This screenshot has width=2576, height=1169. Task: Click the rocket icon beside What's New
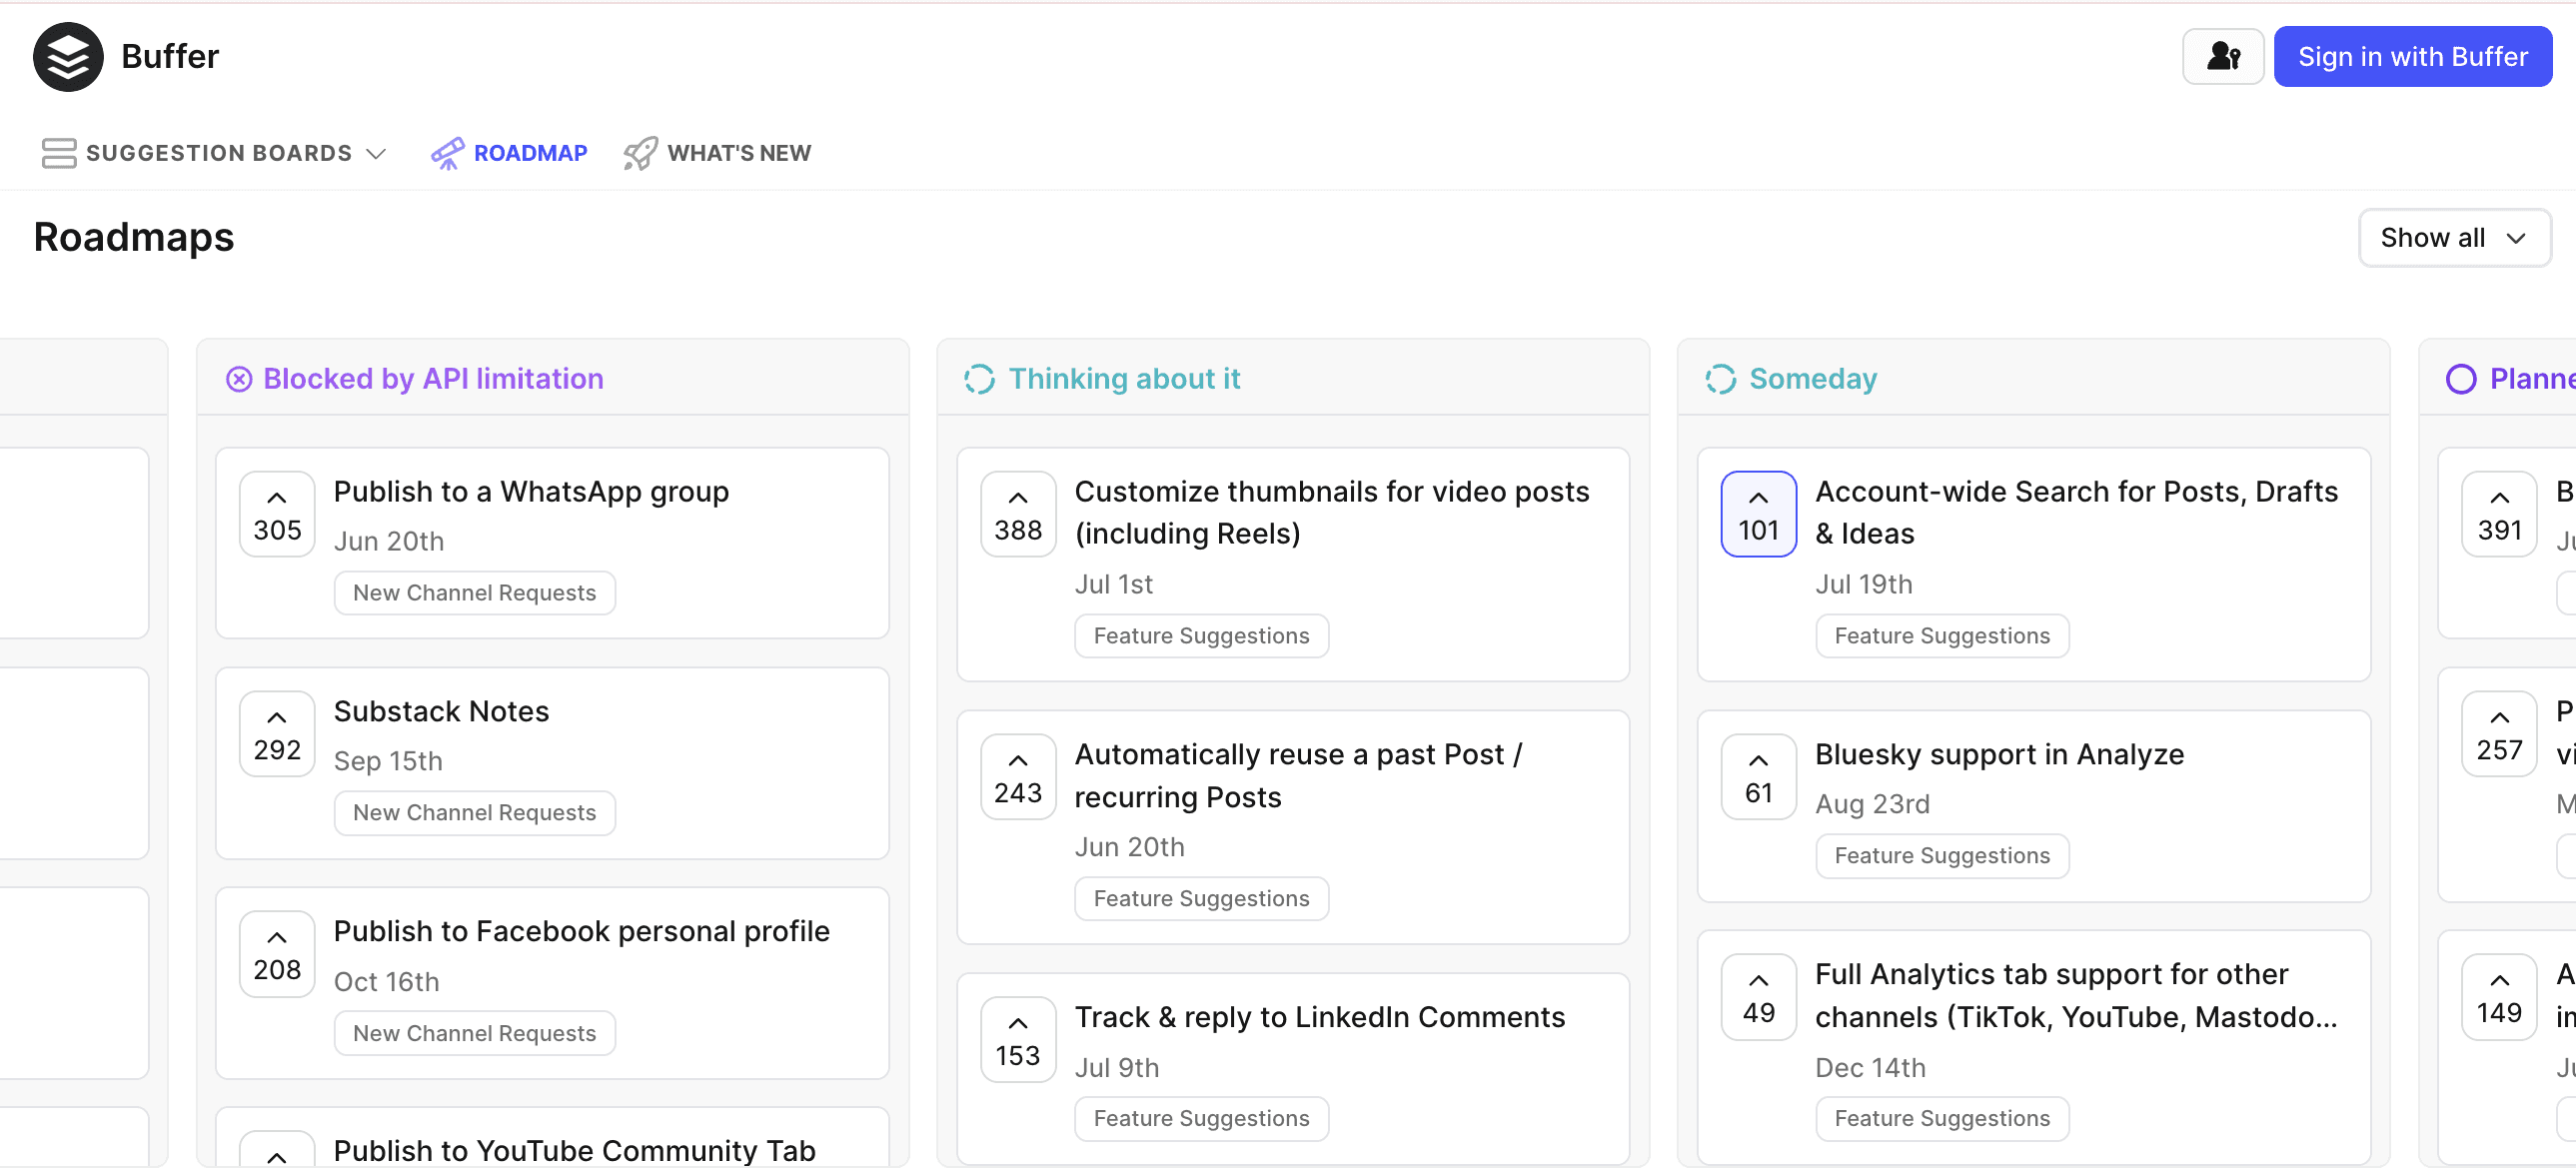click(640, 153)
